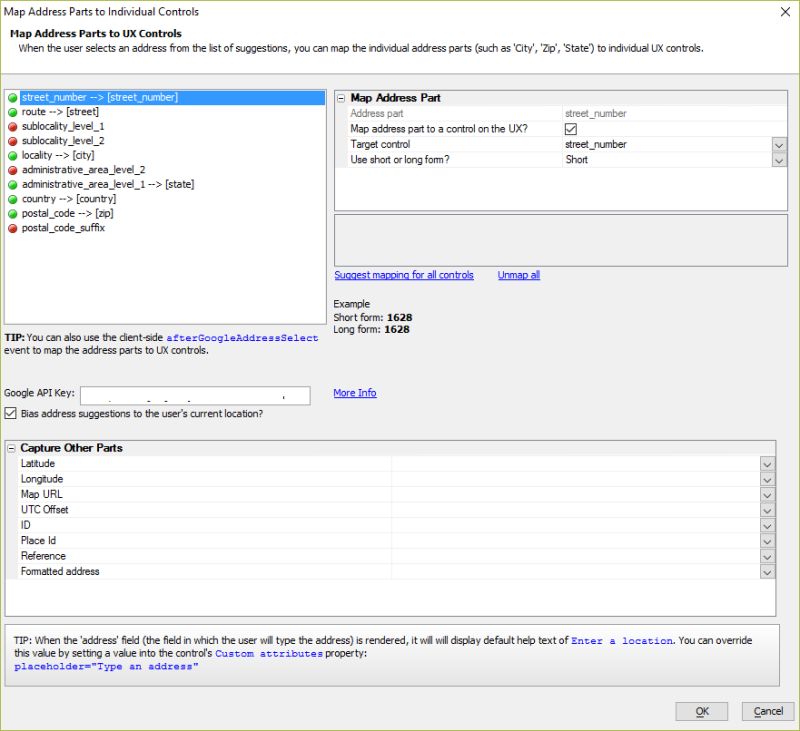Click the red icon beside sublocality_level_1

13,126
